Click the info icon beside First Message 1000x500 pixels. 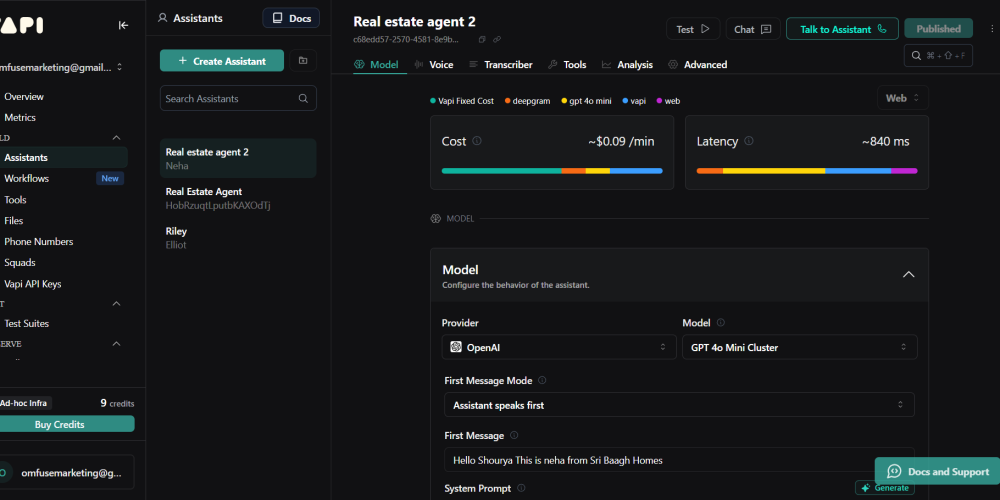(x=514, y=436)
